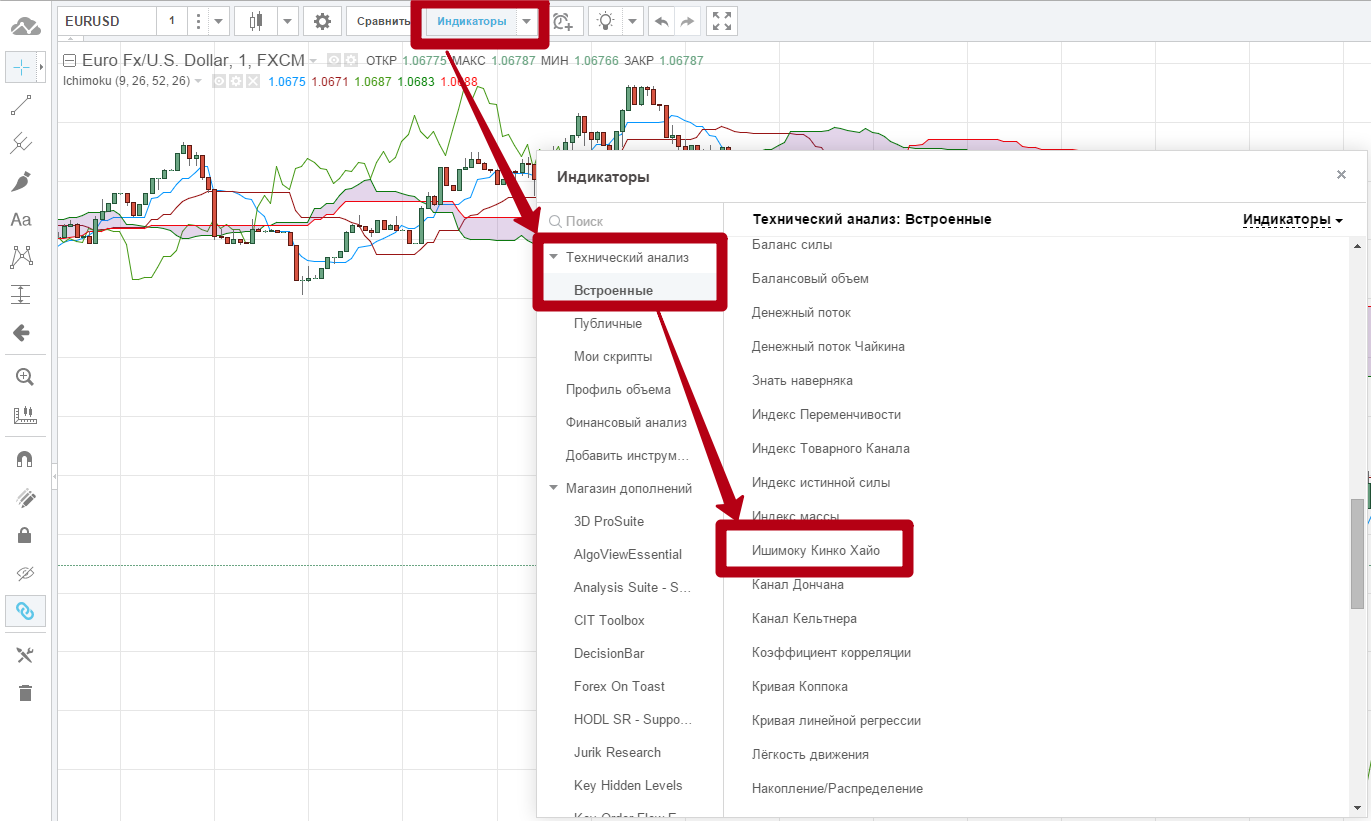Collapse the Euro Fx/U.S. Dollar legend box
The width and height of the screenshot is (1371, 821).
[69, 61]
